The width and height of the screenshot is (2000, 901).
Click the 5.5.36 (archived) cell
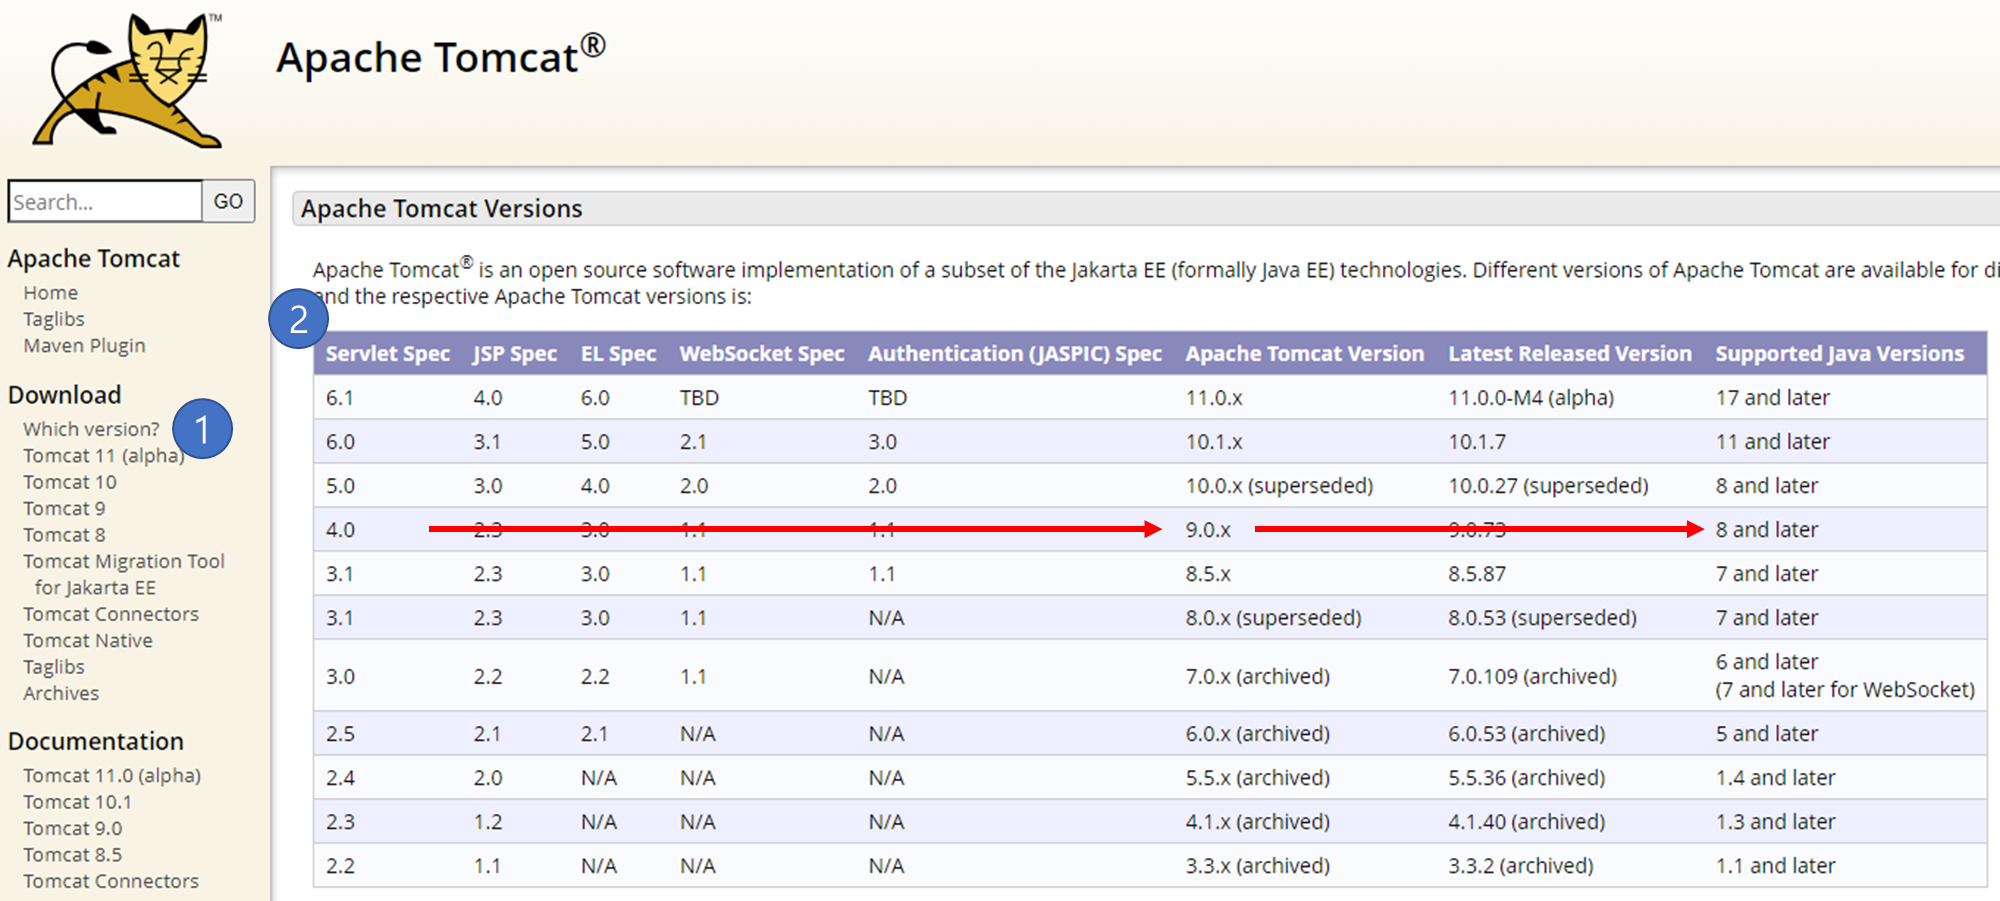1527,777
